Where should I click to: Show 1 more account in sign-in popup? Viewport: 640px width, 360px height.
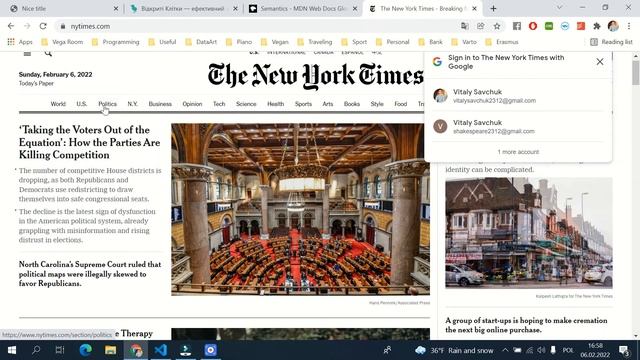(x=518, y=152)
